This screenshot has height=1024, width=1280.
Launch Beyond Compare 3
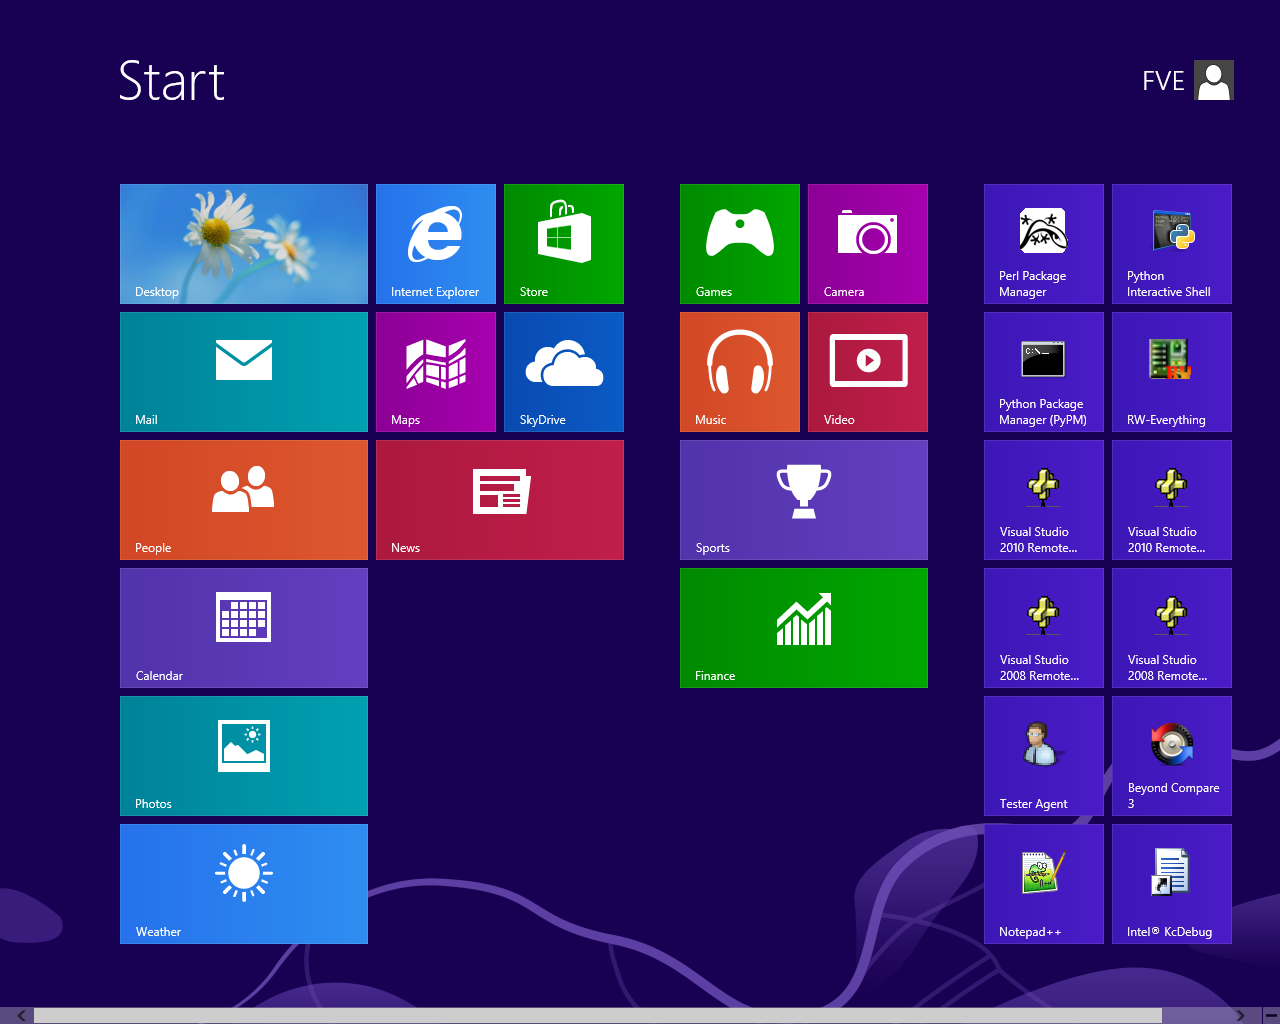point(1172,756)
